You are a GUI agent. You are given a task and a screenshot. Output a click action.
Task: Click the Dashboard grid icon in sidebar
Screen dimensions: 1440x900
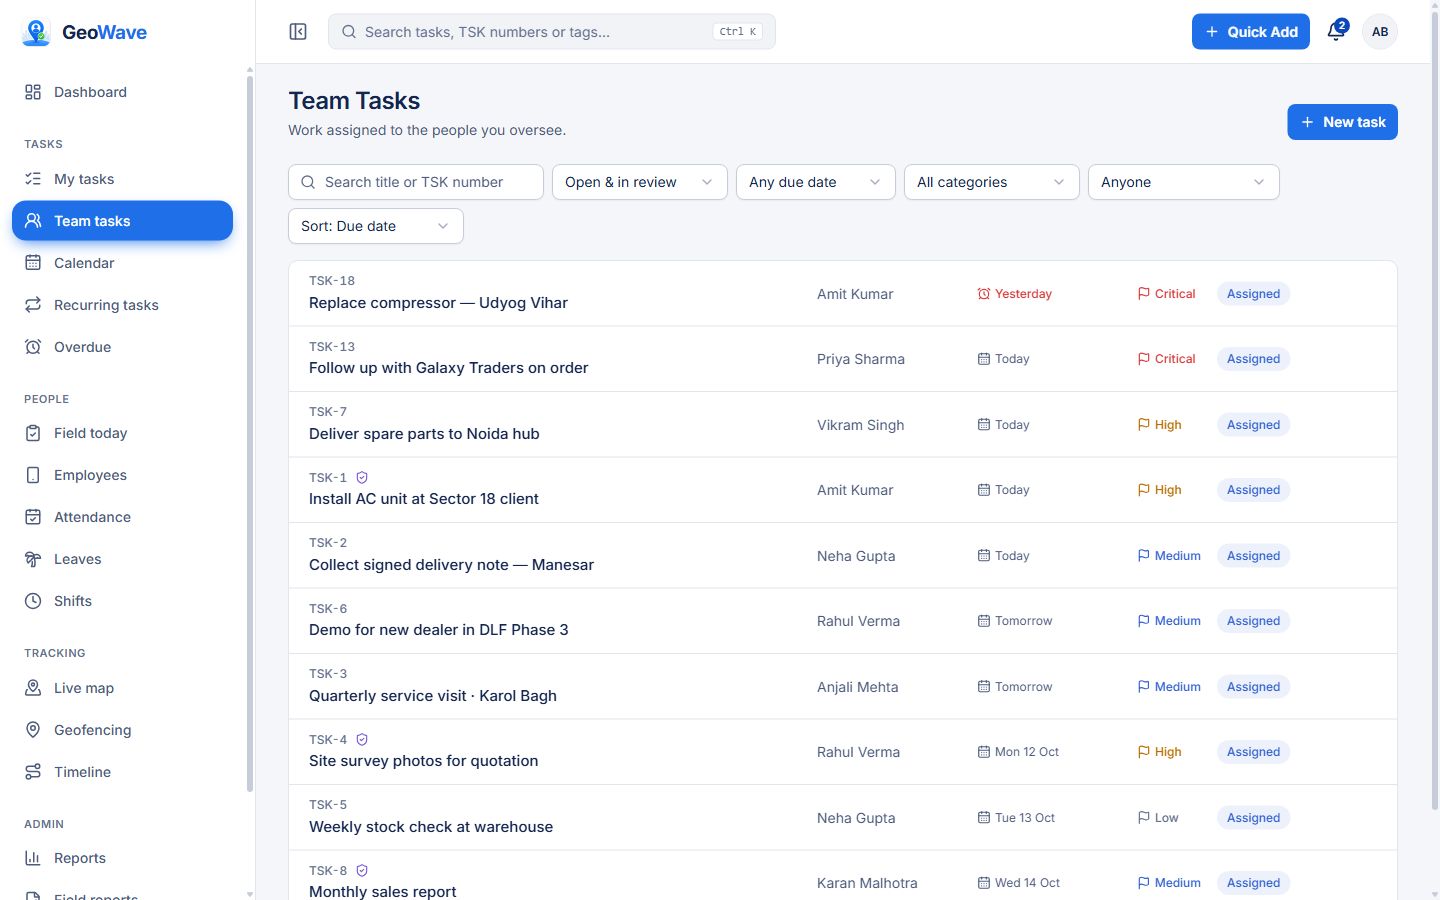click(33, 92)
